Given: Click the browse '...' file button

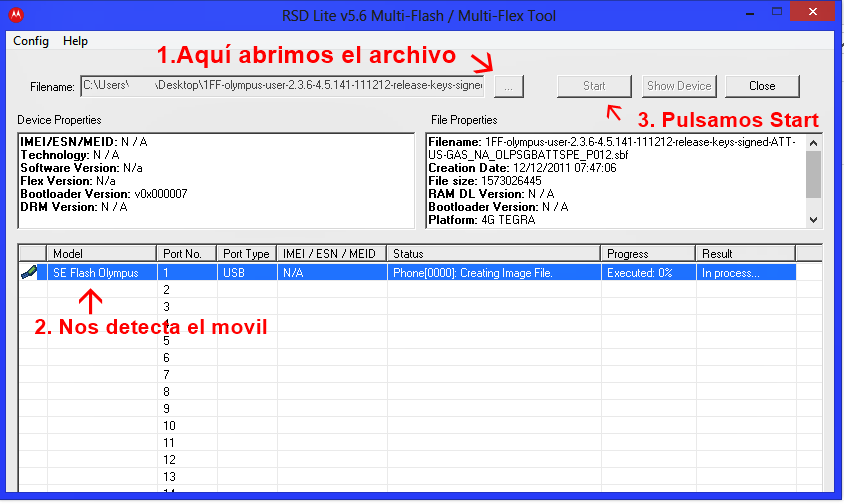Looking at the screenshot, I should [509, 86].
